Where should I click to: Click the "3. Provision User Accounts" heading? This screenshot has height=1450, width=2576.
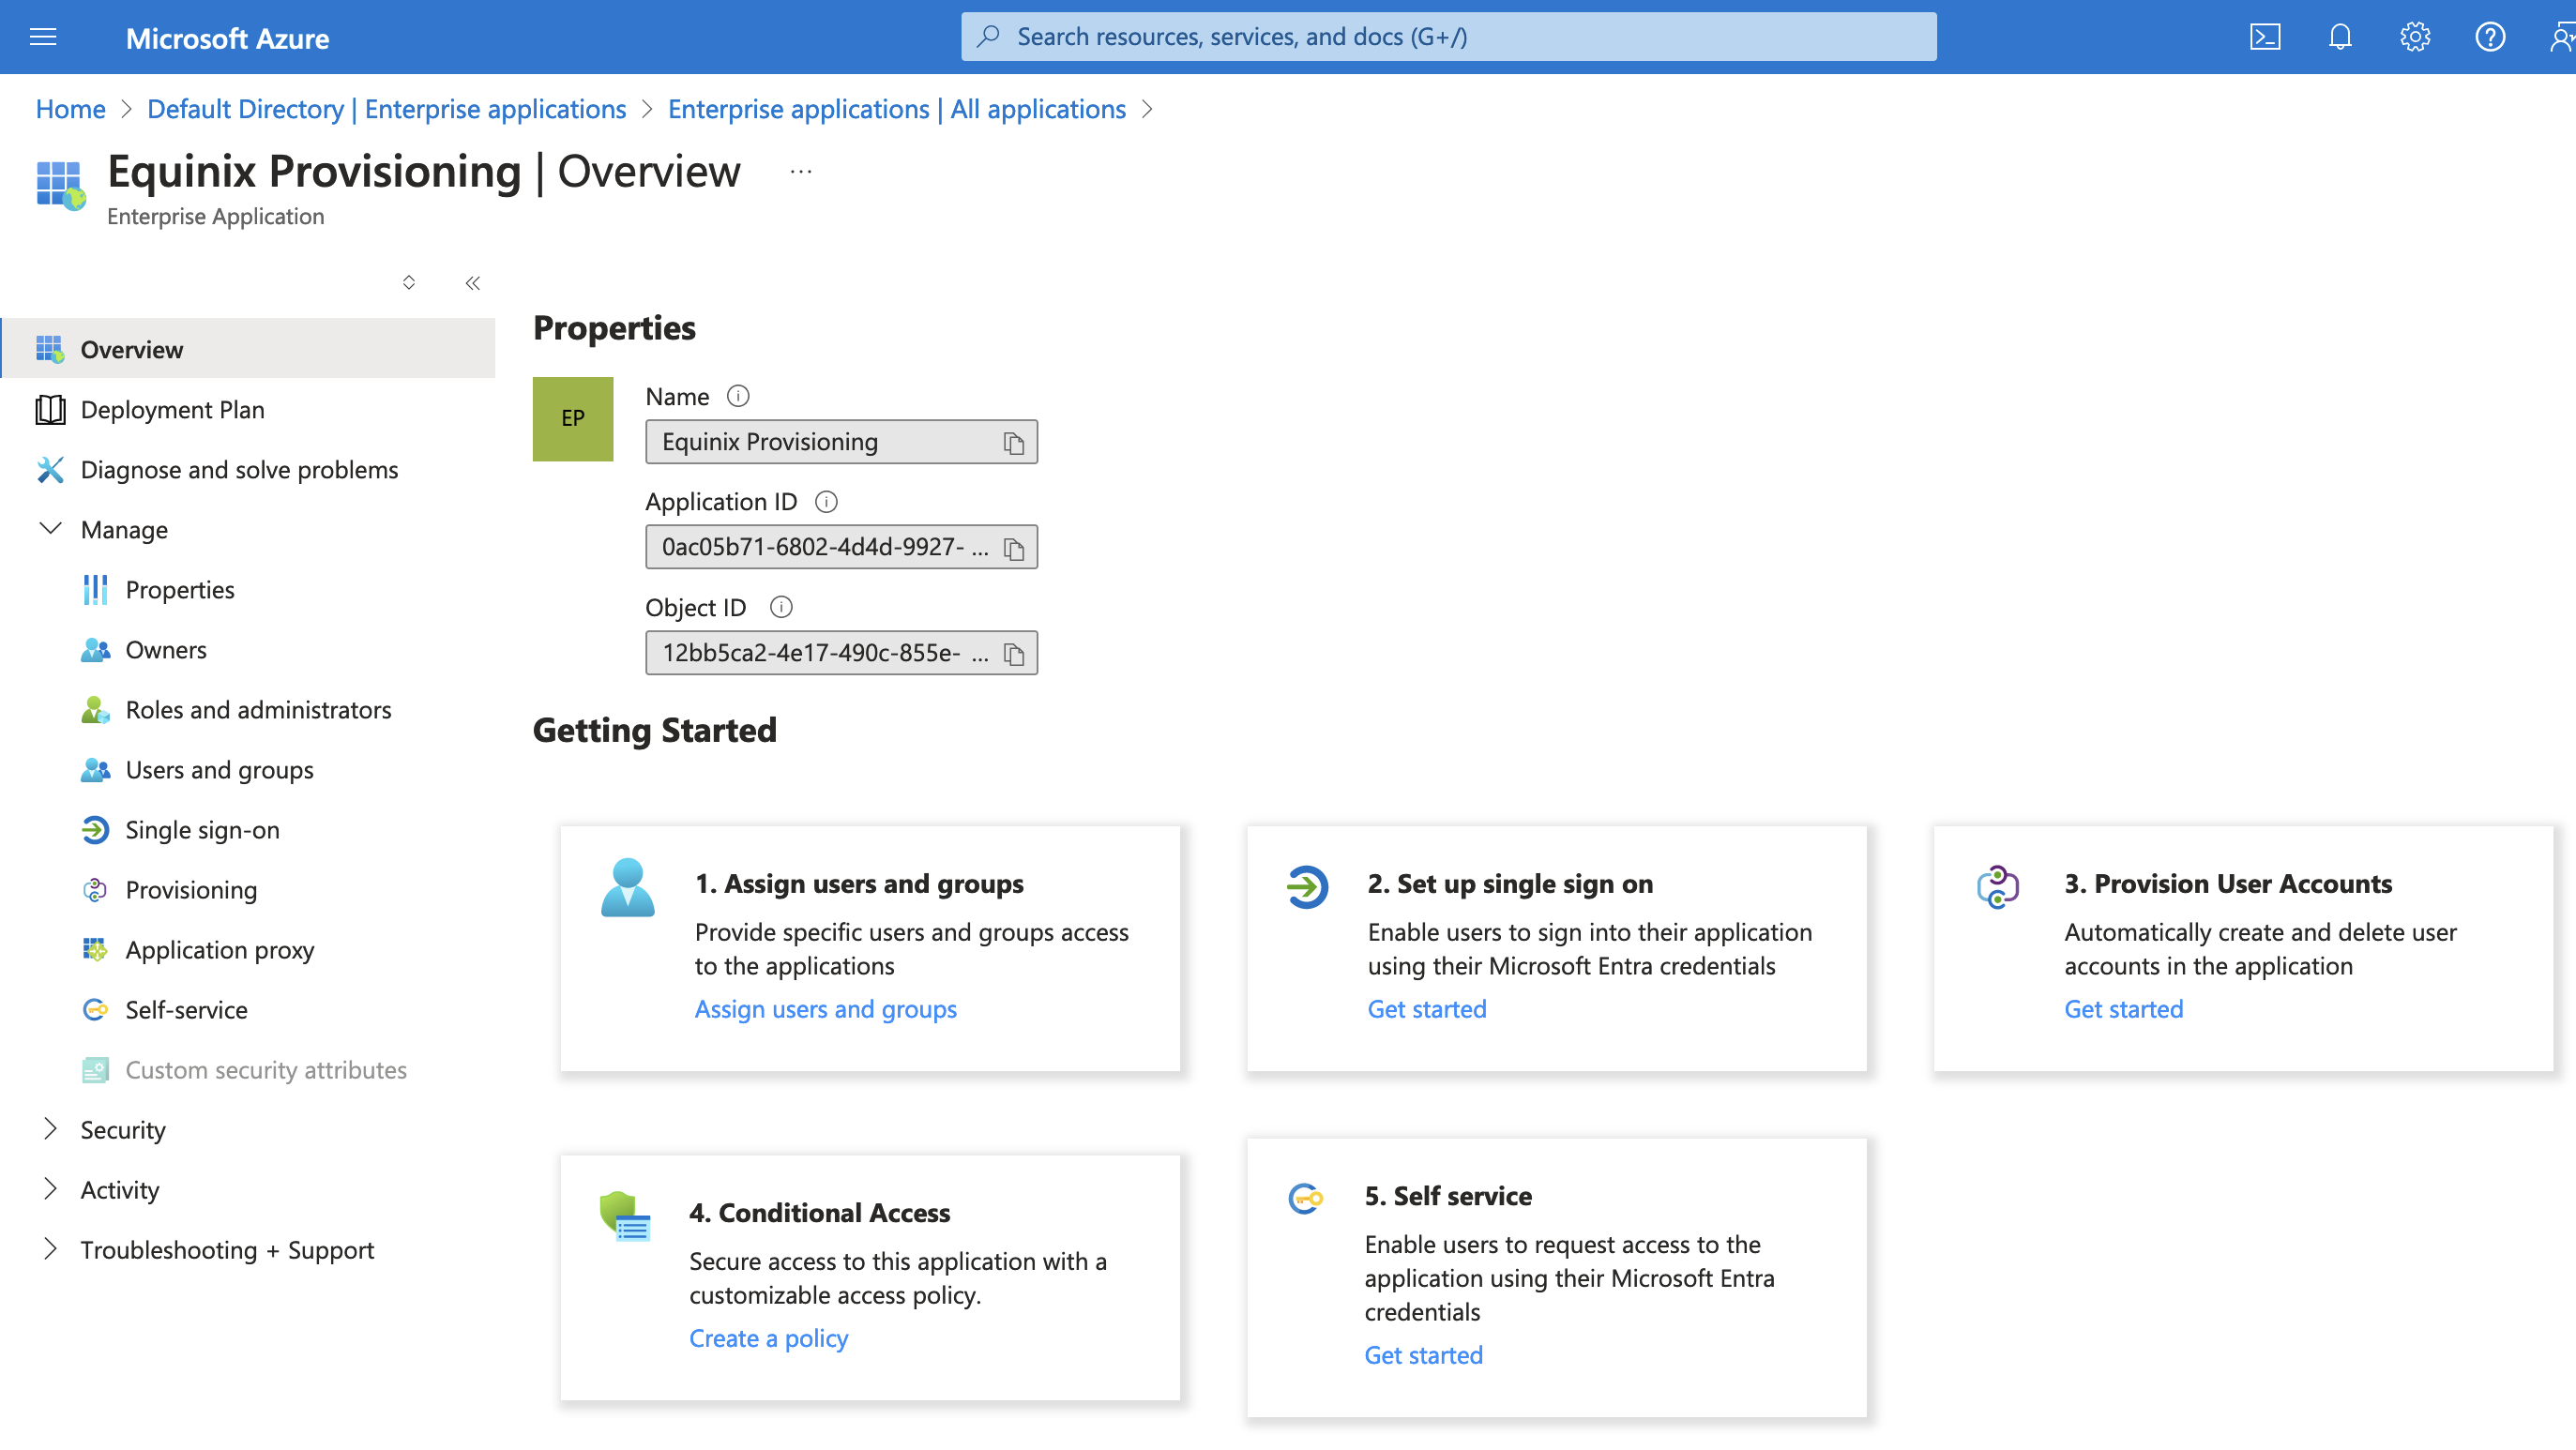coord(2228,884)
